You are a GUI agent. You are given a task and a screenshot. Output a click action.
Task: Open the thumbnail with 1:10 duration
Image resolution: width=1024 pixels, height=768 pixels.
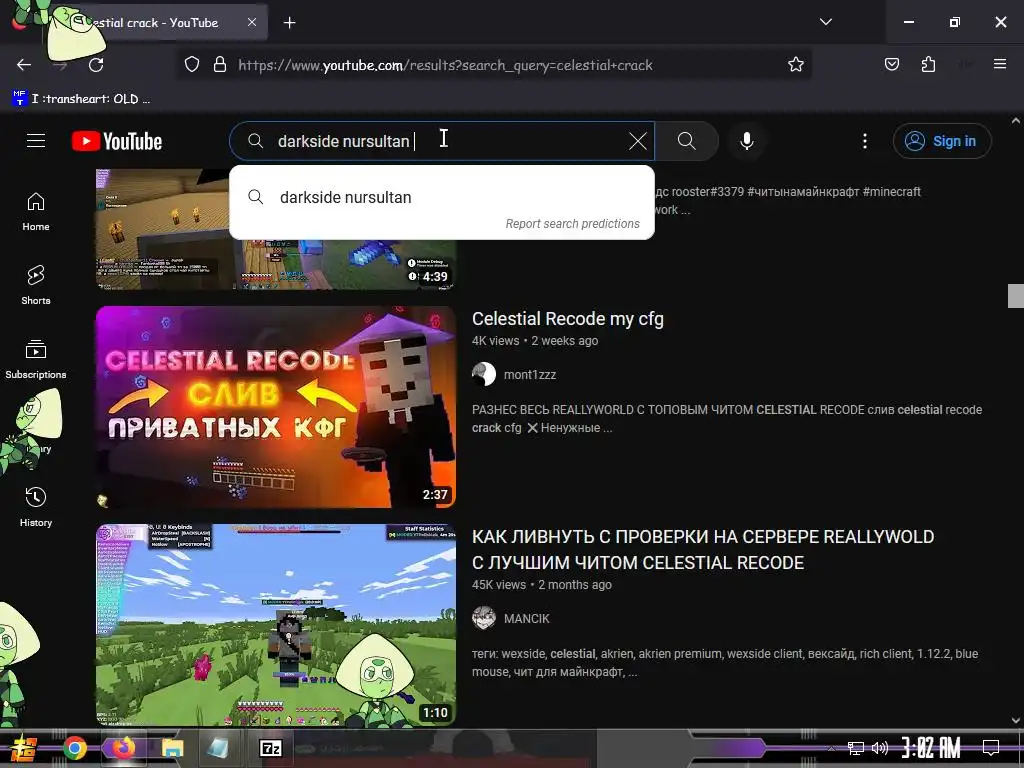point(276,624)
